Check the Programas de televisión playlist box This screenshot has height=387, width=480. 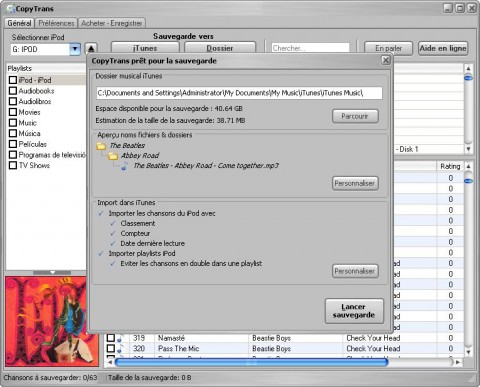13,155
